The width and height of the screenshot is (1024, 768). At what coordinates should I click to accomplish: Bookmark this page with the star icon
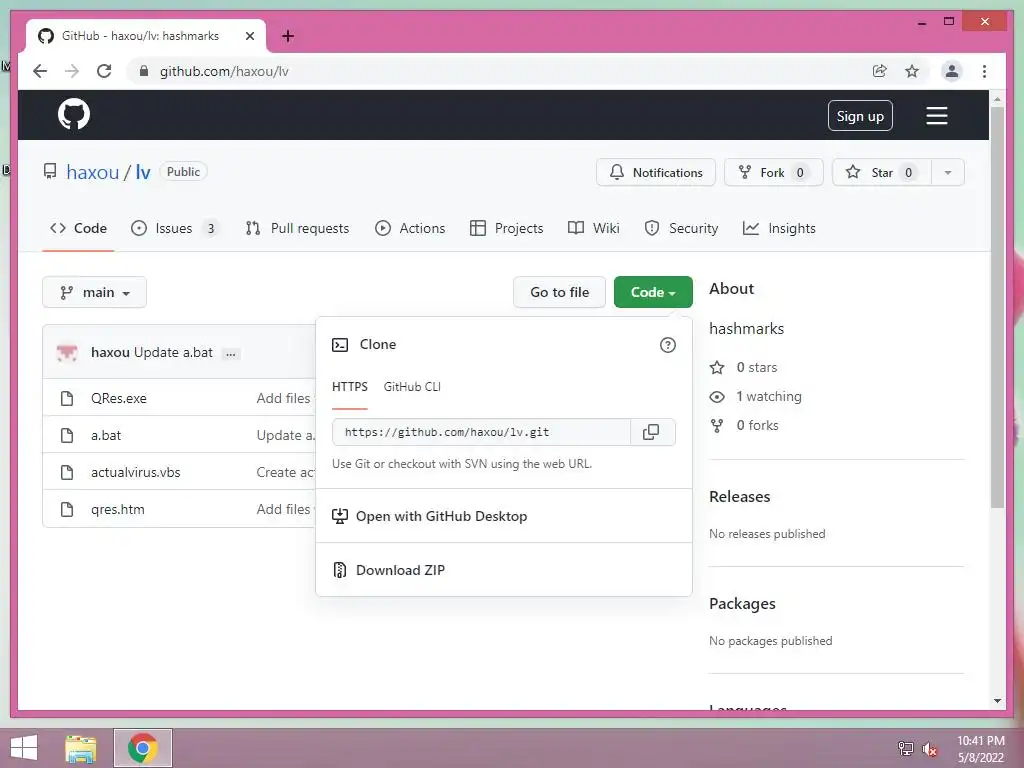coord(912,71)
